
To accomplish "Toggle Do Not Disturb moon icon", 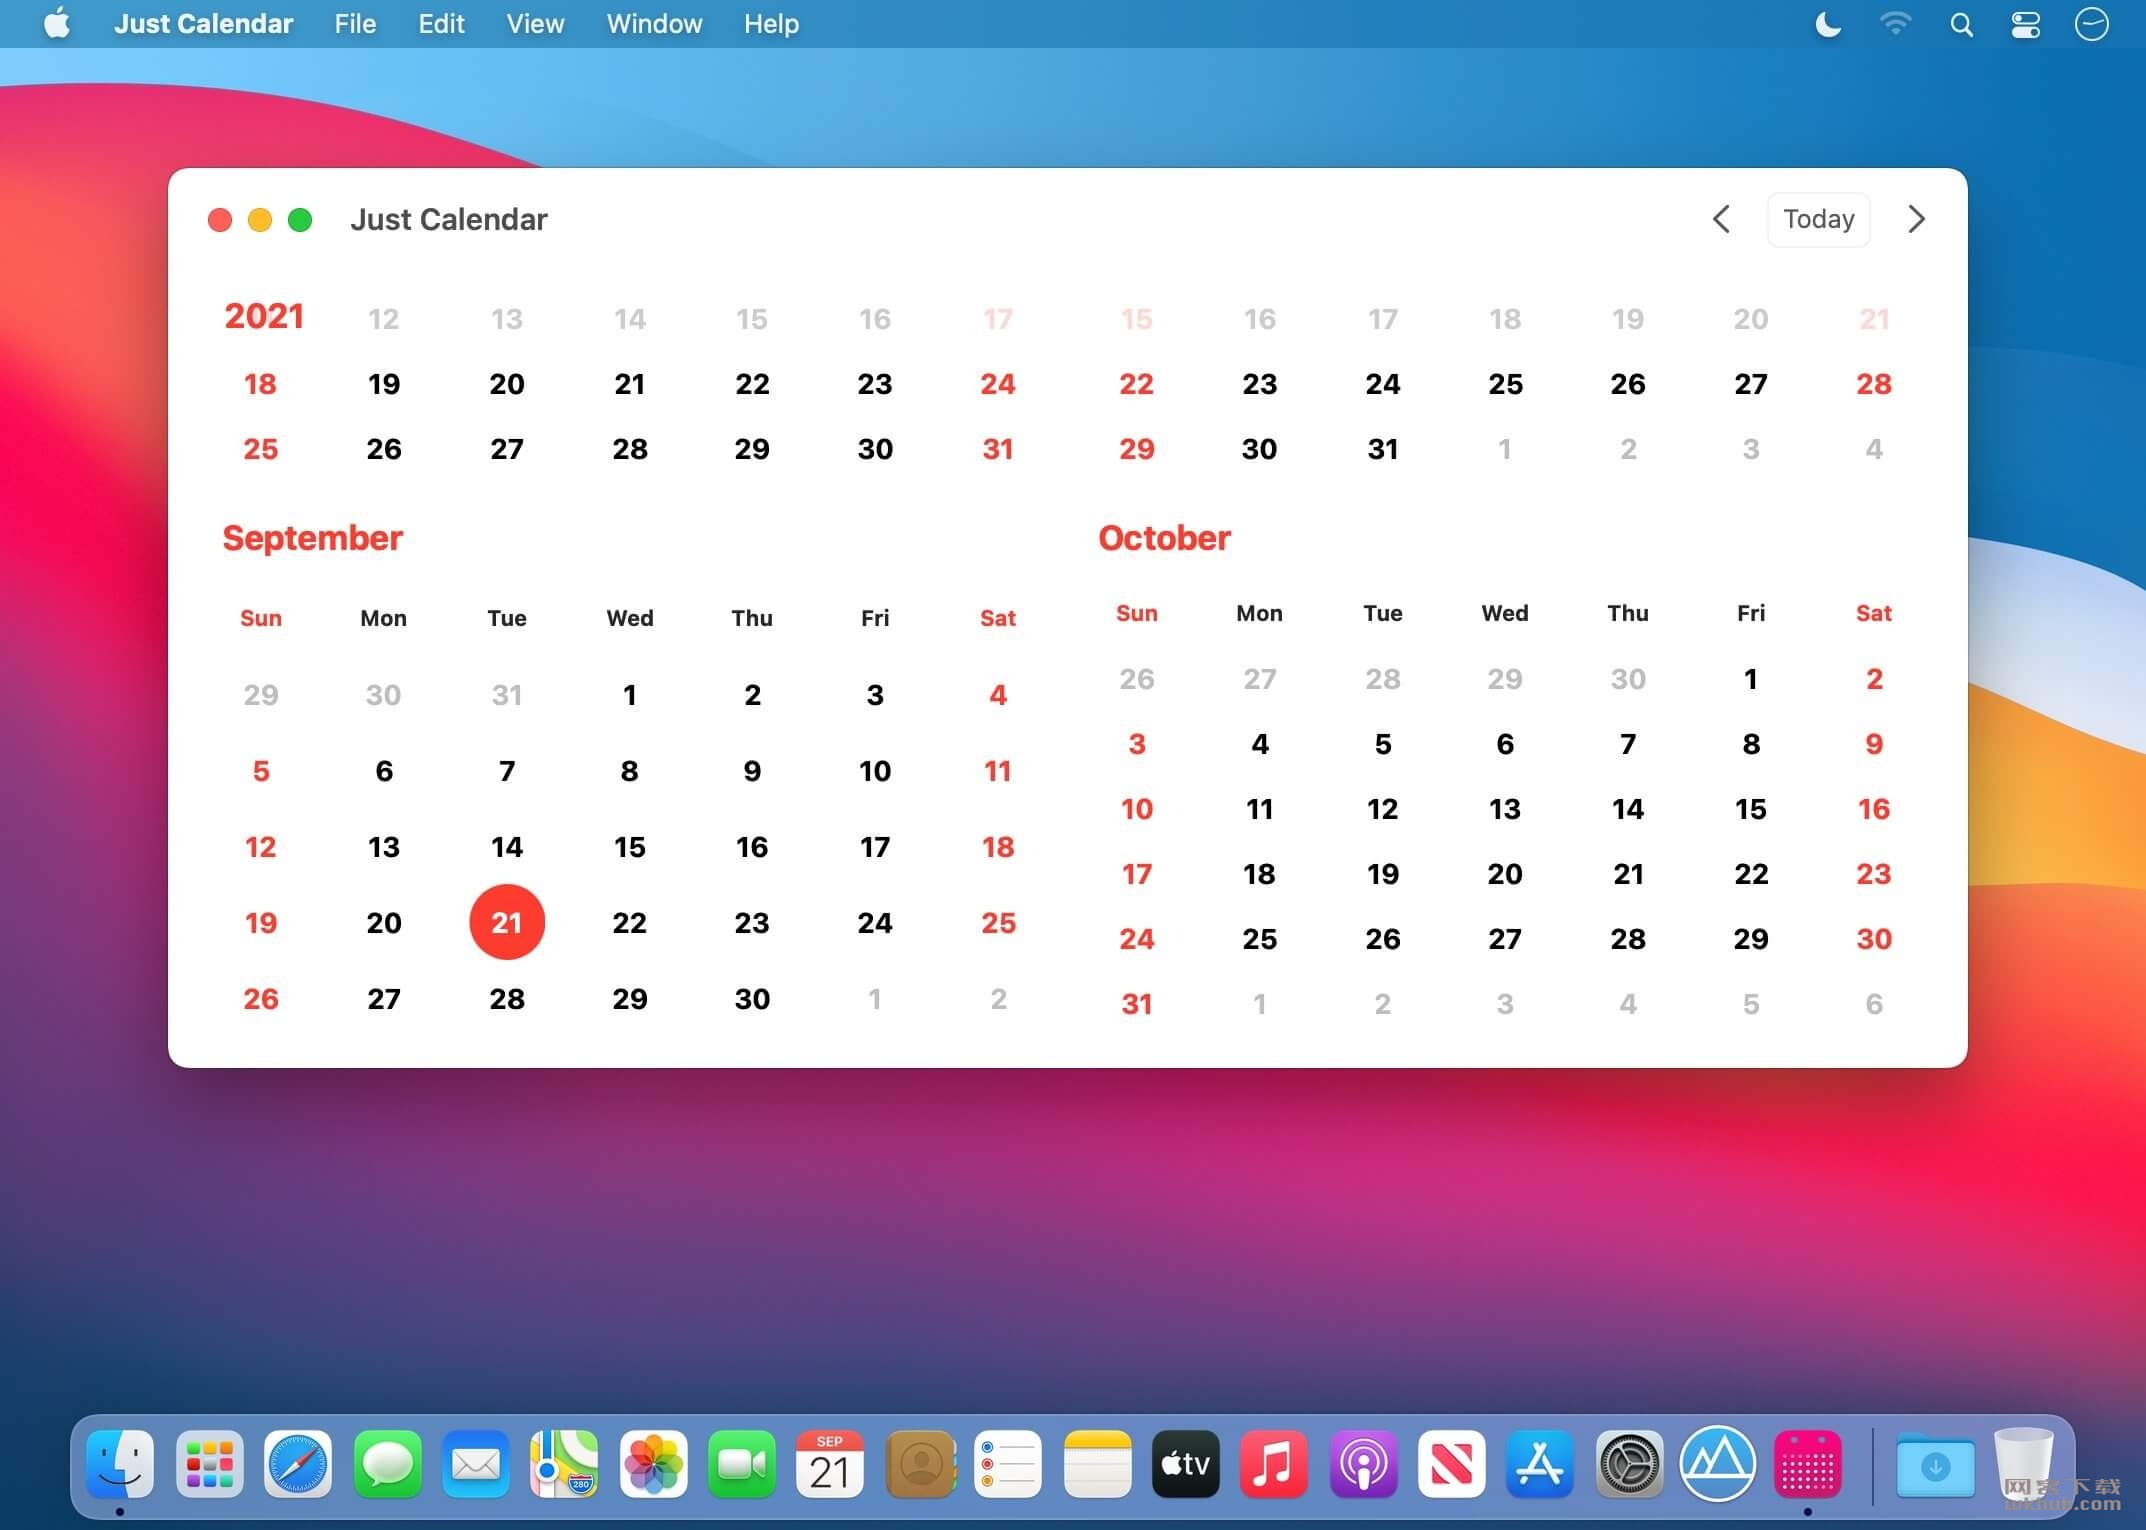I will click(1828, 24).
